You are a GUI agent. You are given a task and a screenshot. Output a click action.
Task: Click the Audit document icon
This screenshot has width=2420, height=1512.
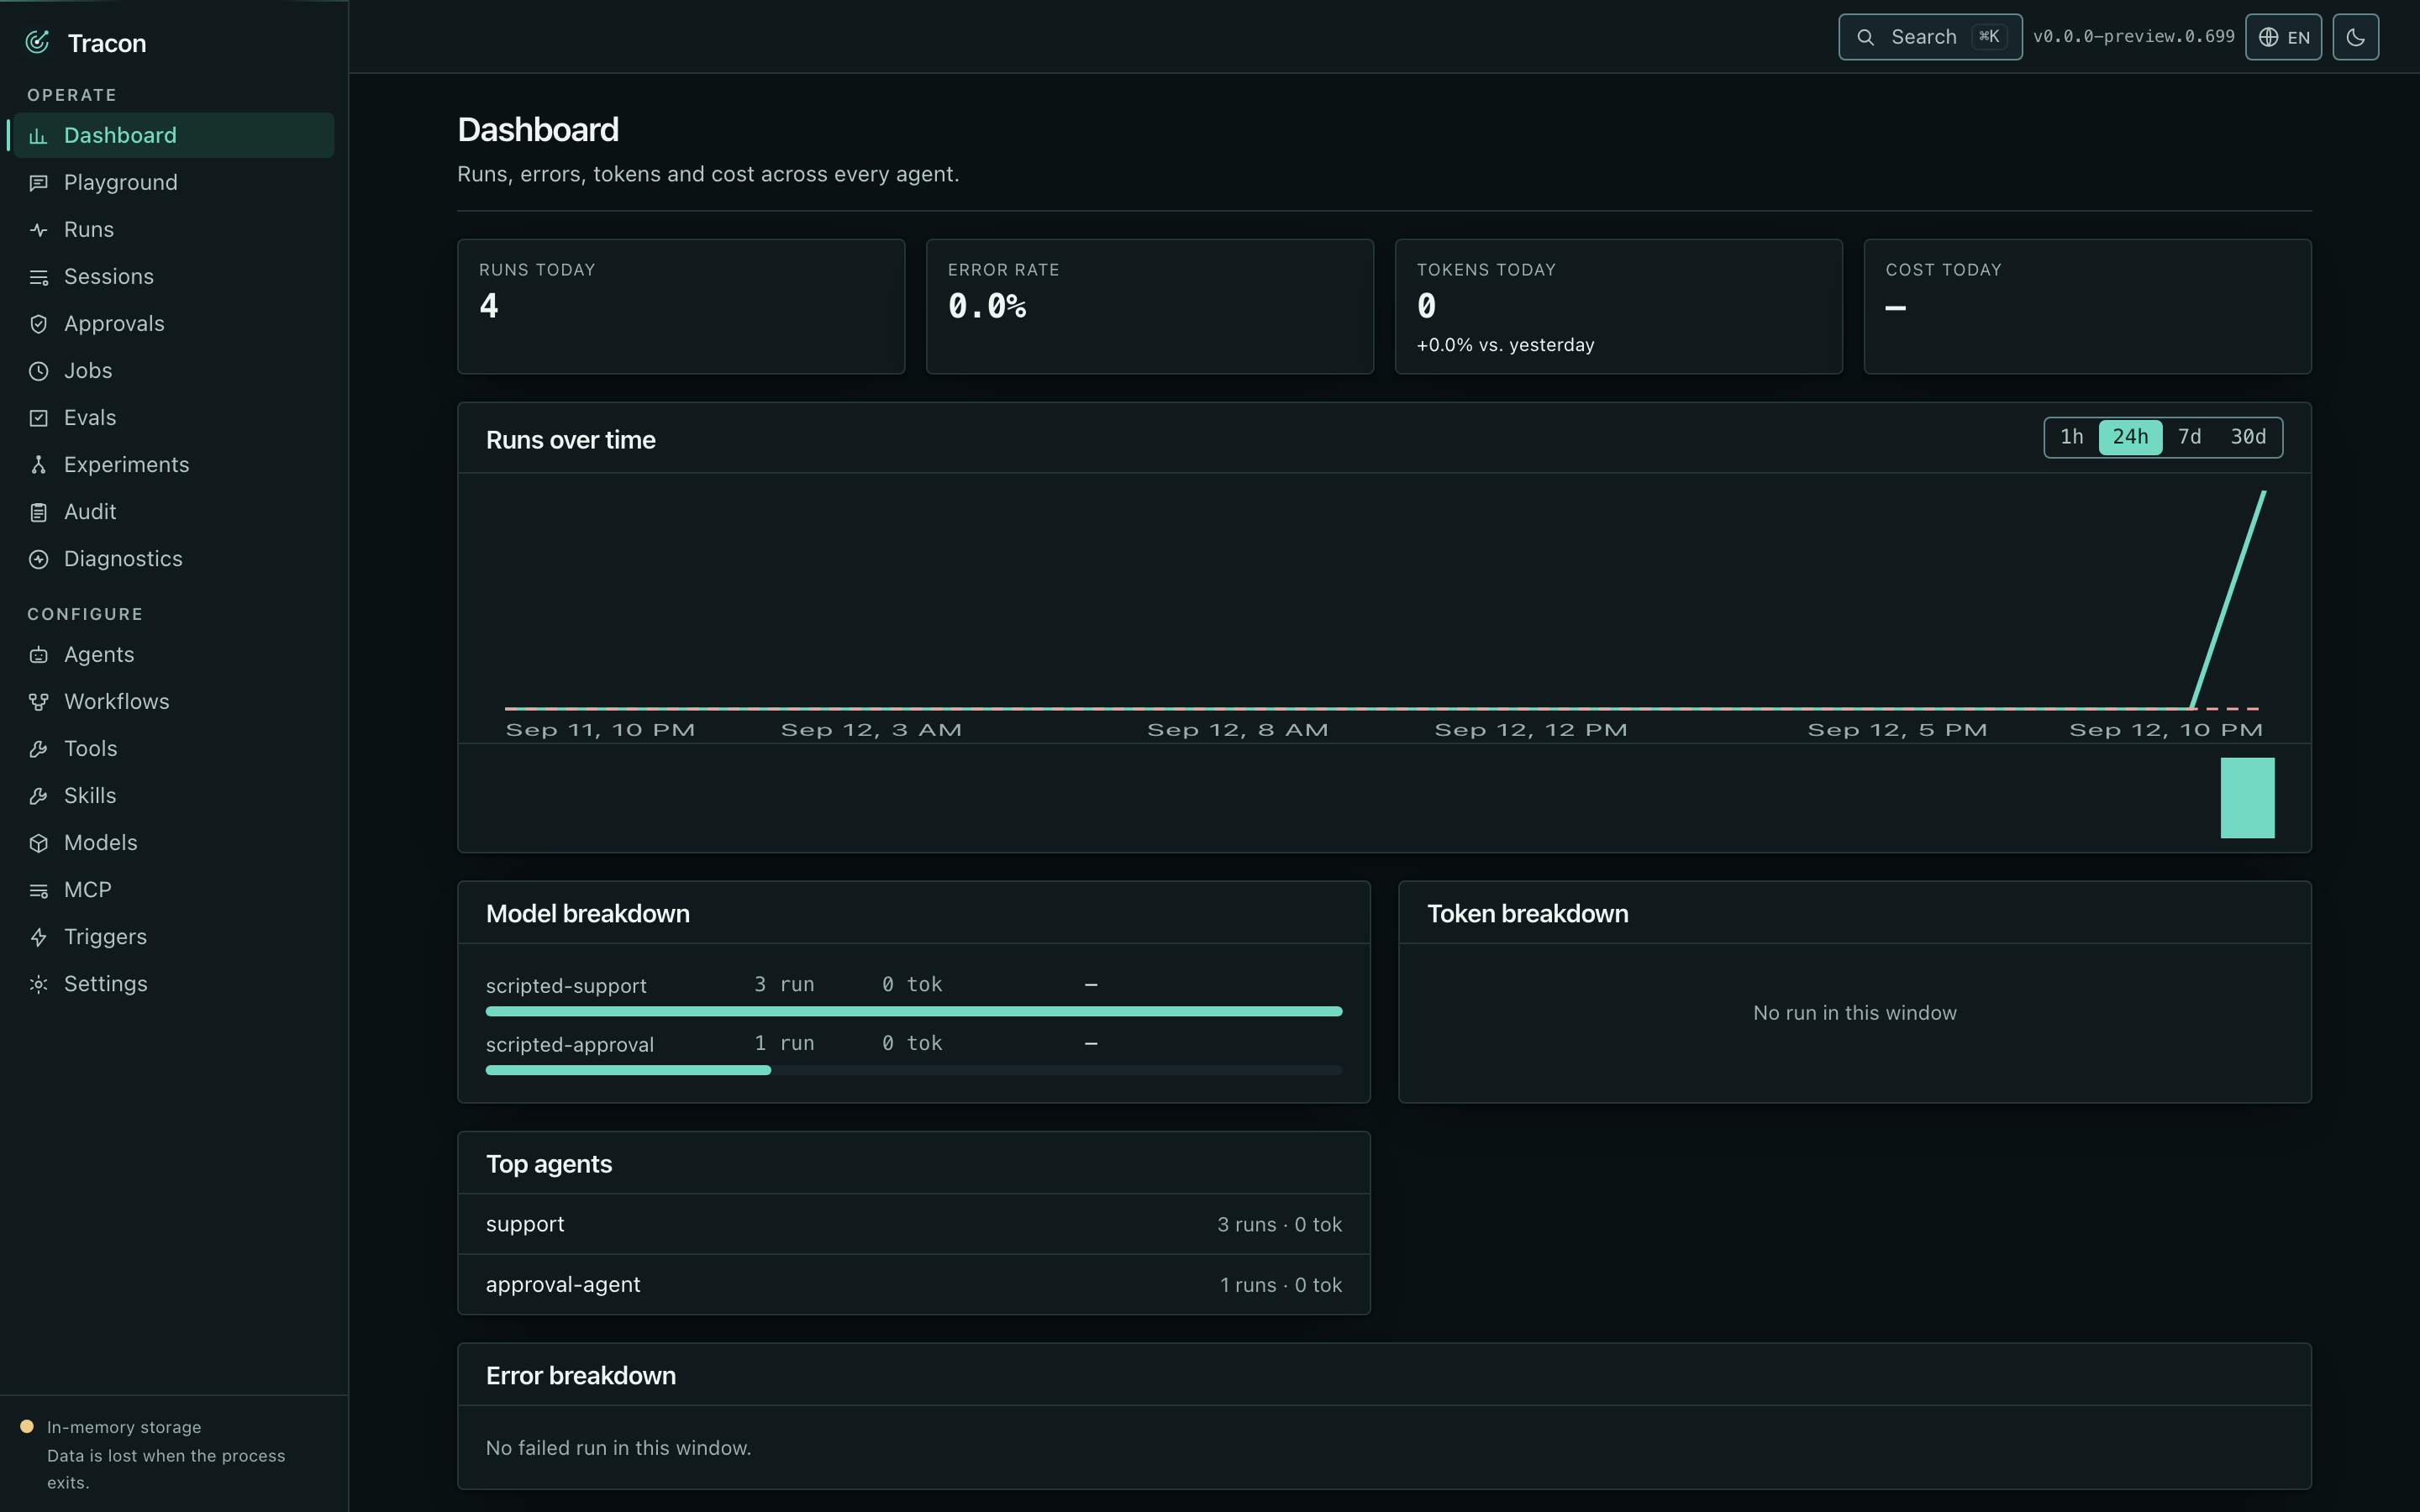pos(38,512)
